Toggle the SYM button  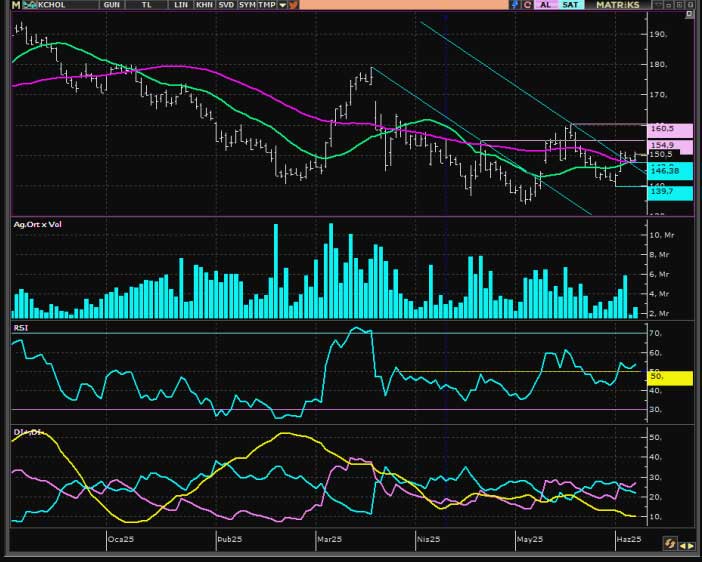[x=247, y=5]
